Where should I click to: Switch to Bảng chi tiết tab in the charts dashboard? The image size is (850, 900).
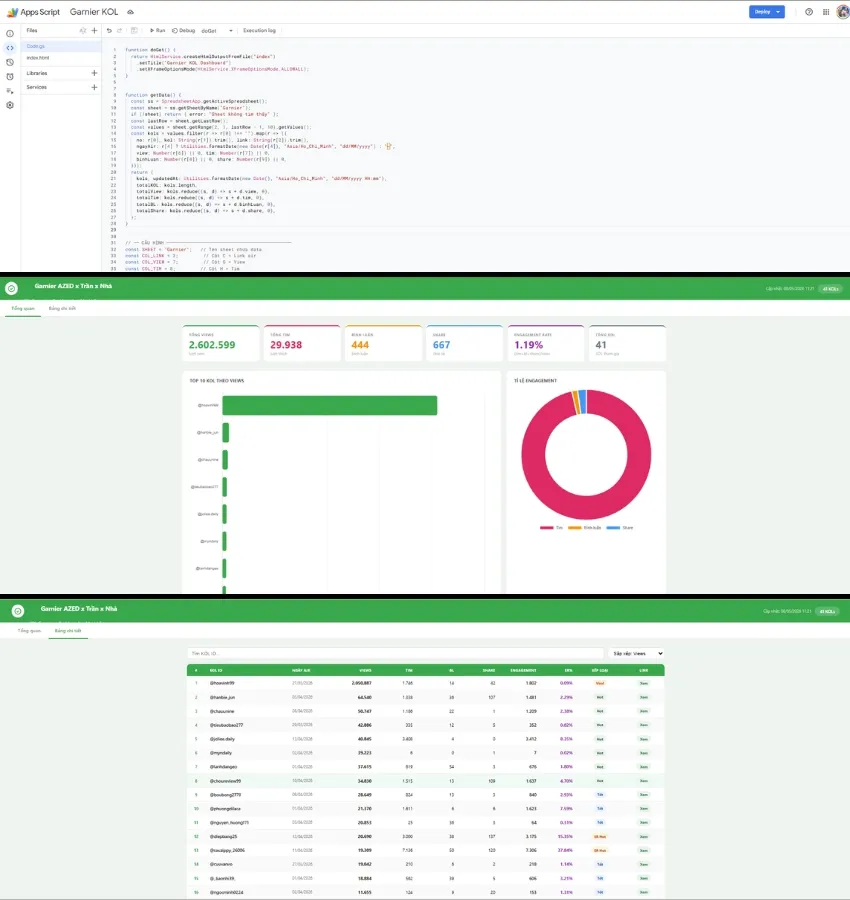[62, 308]
